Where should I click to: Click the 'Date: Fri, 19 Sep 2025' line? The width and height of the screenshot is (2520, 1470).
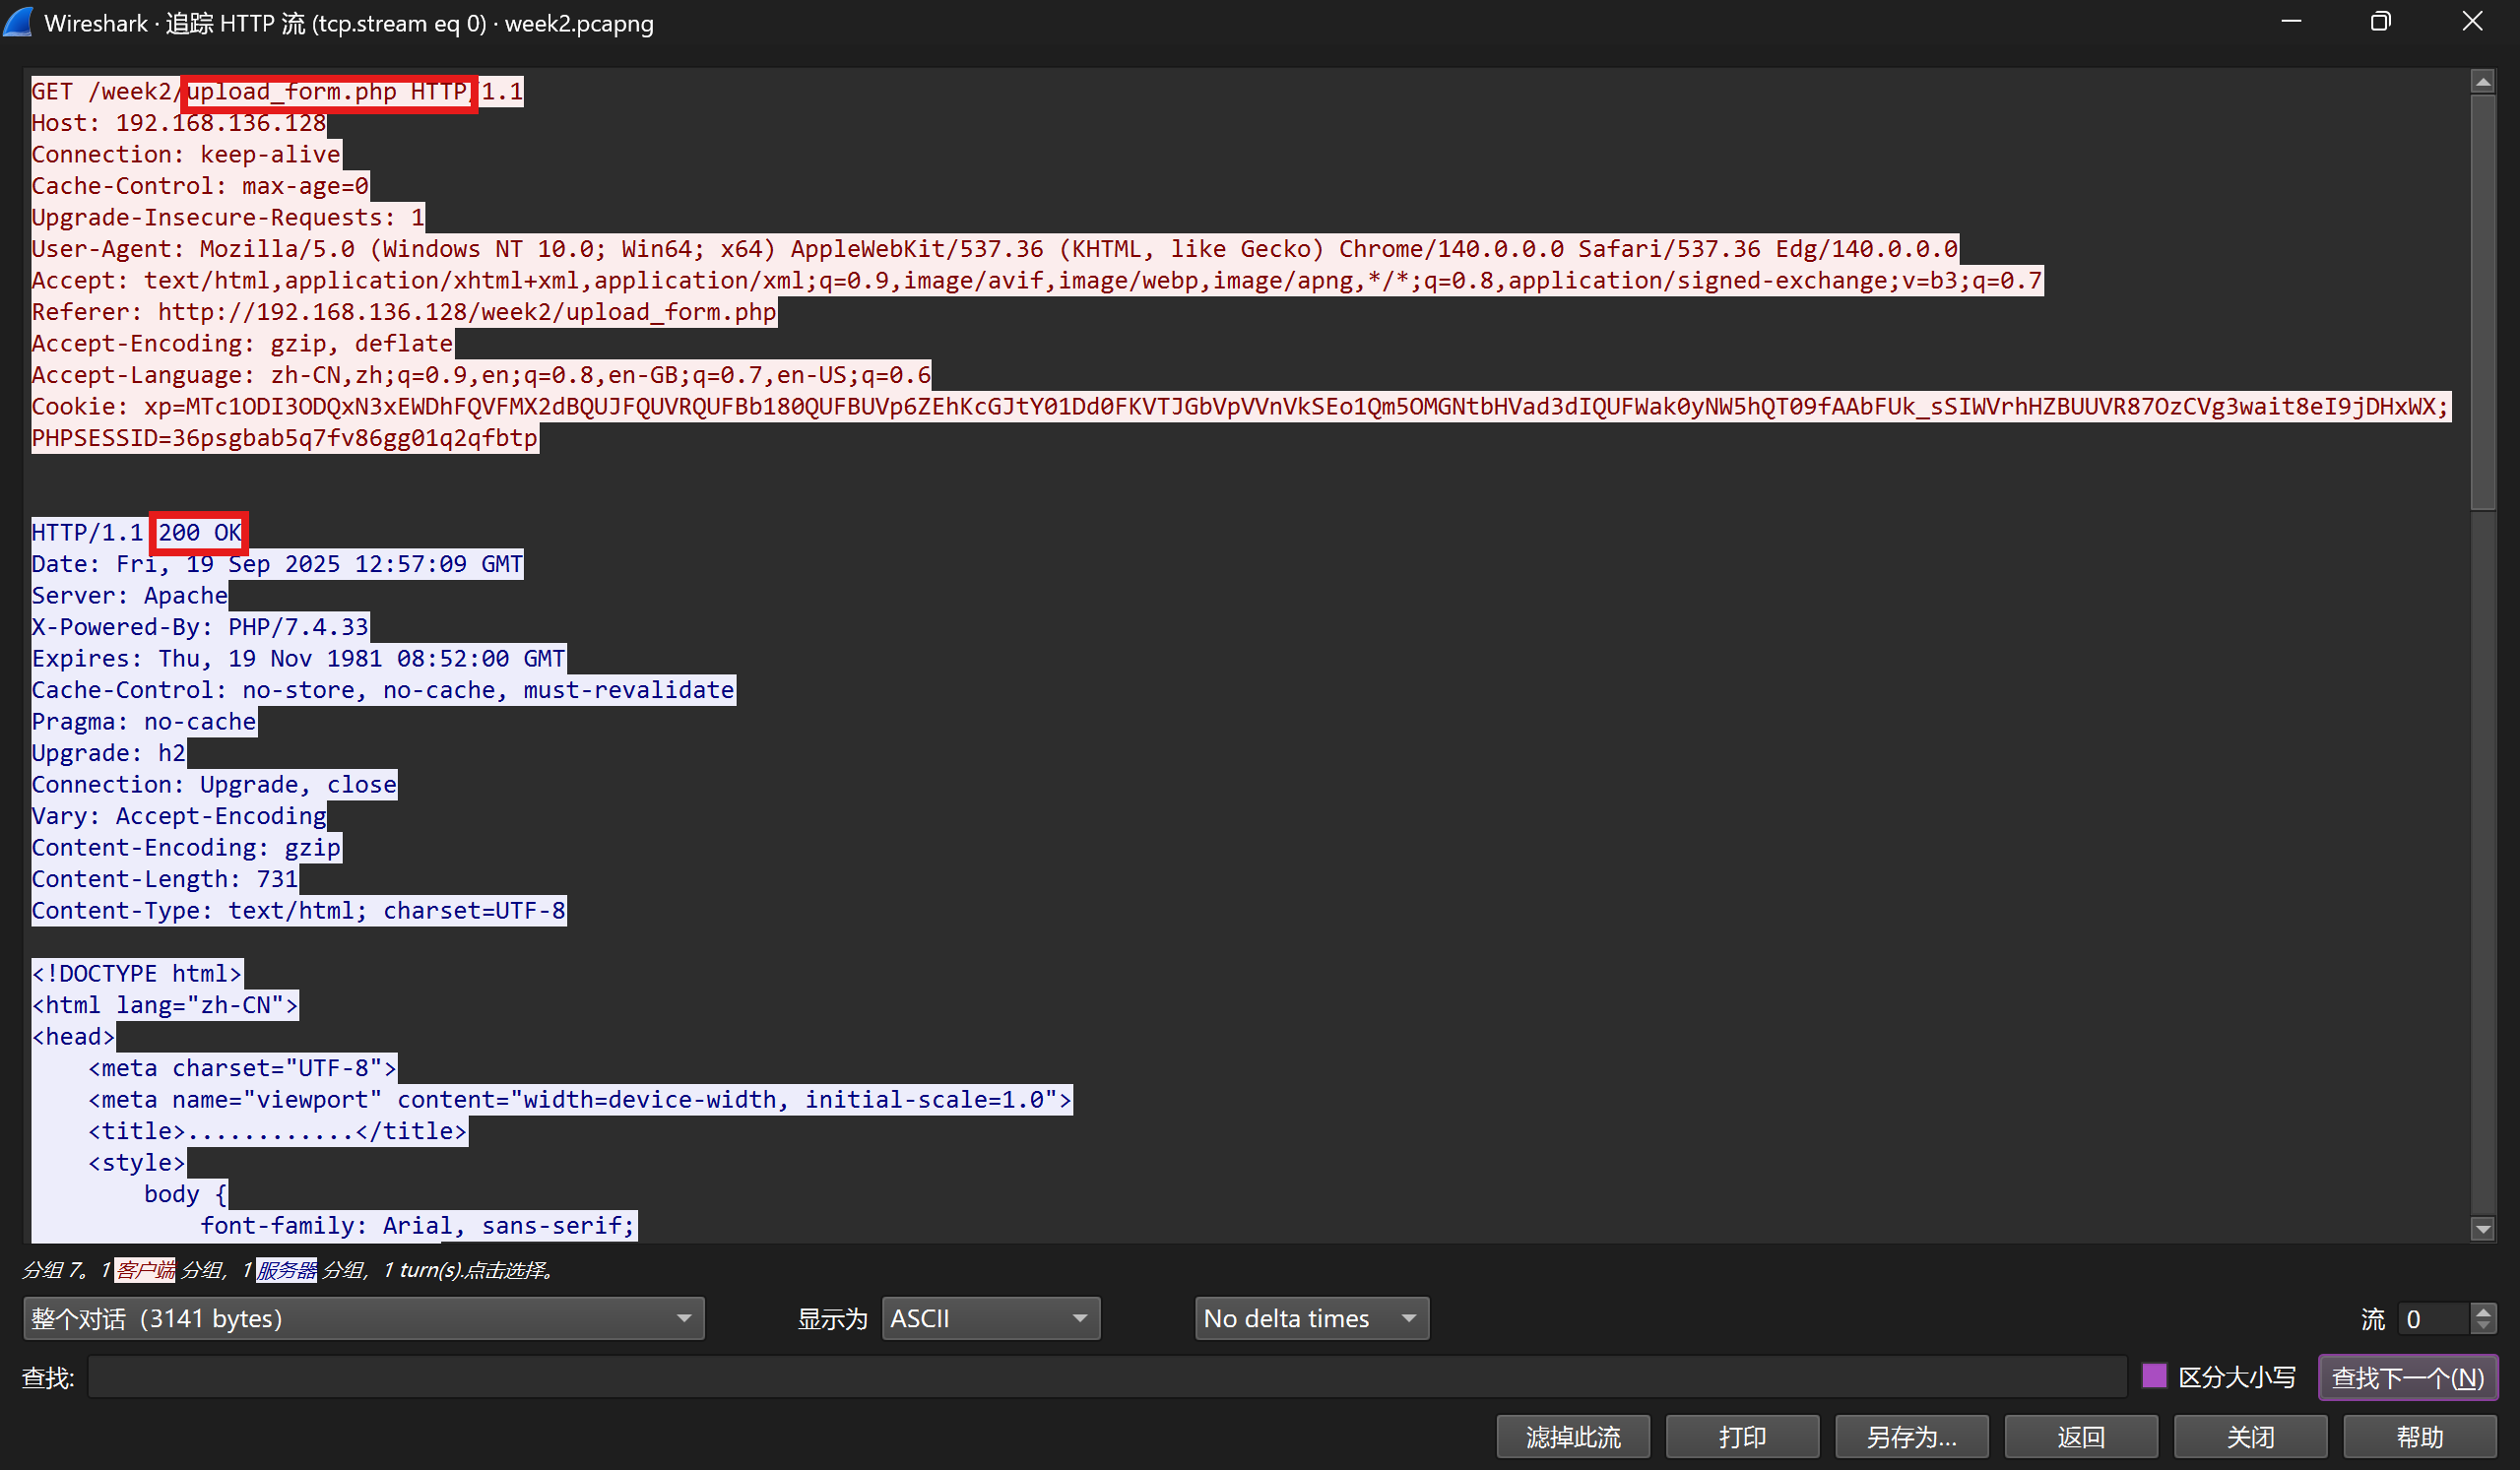click(x=277, y=564)
